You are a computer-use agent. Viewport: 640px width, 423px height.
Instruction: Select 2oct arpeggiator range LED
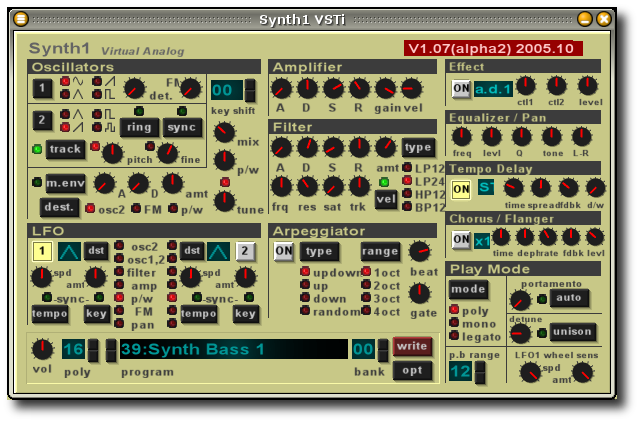366,284
